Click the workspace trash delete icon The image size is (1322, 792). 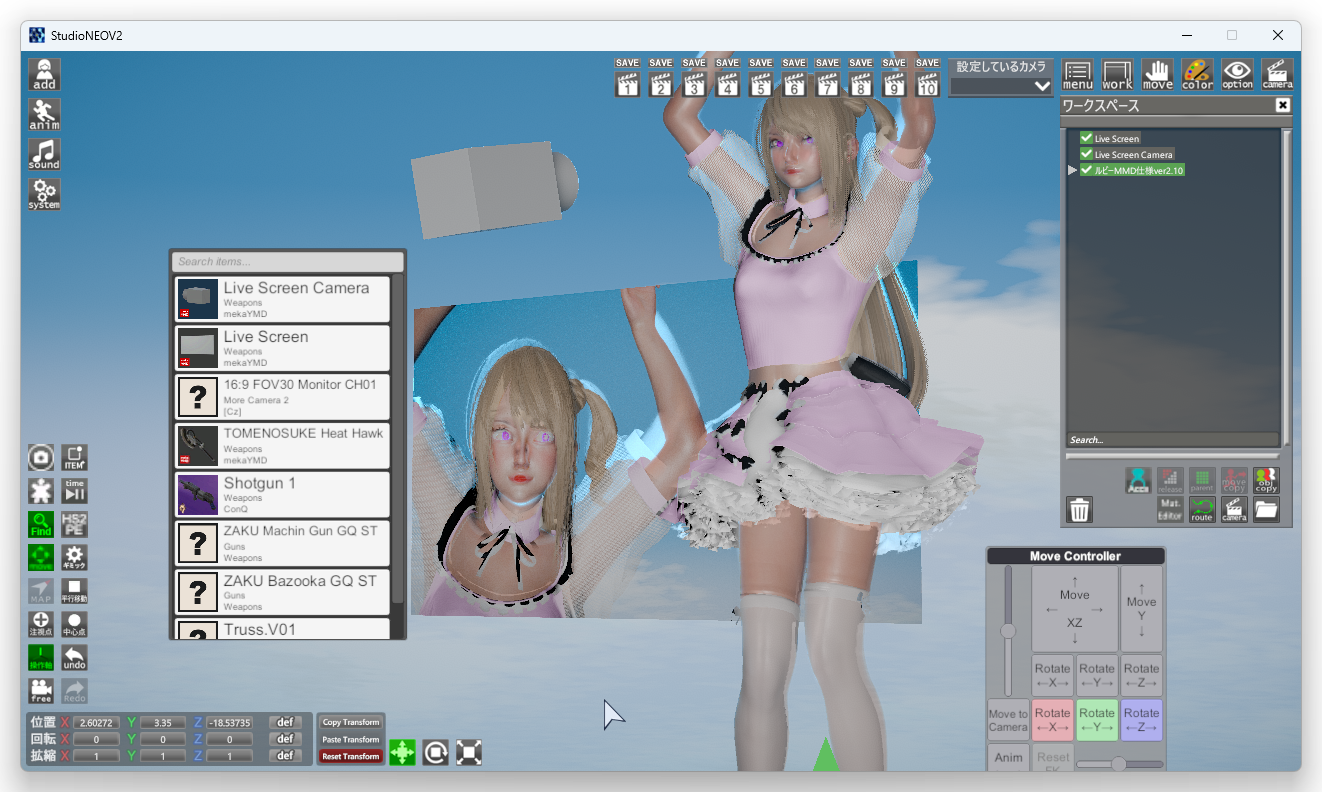click(x=1079, y=510)
